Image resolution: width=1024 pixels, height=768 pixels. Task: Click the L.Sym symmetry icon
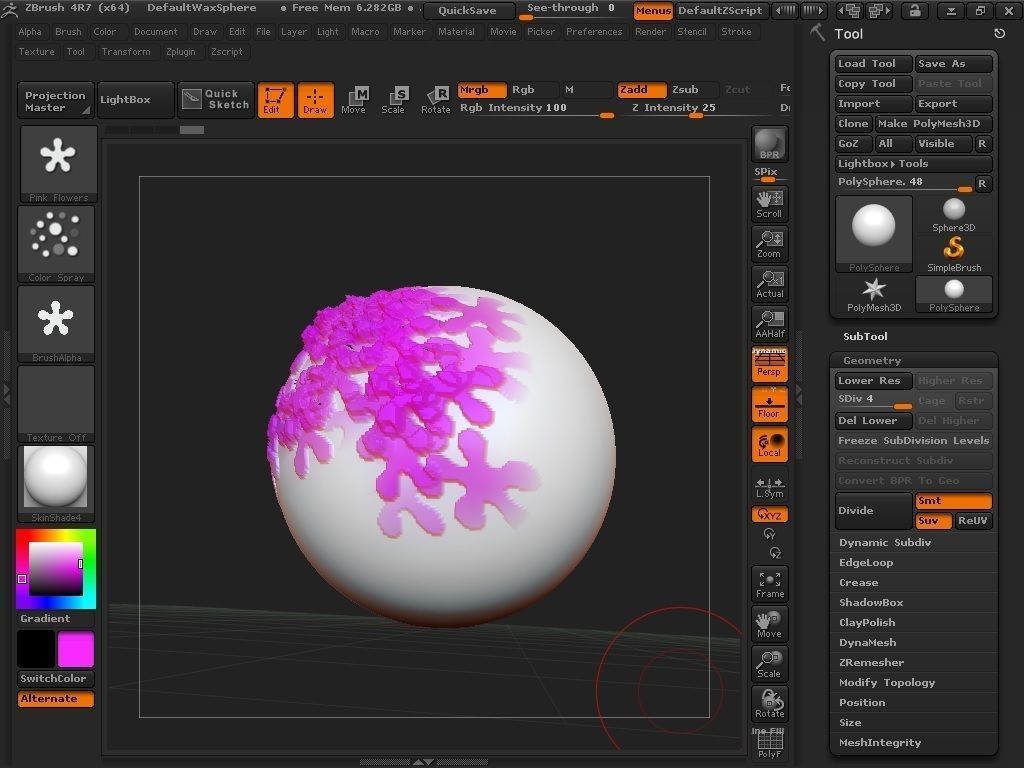tap(769, 487)
